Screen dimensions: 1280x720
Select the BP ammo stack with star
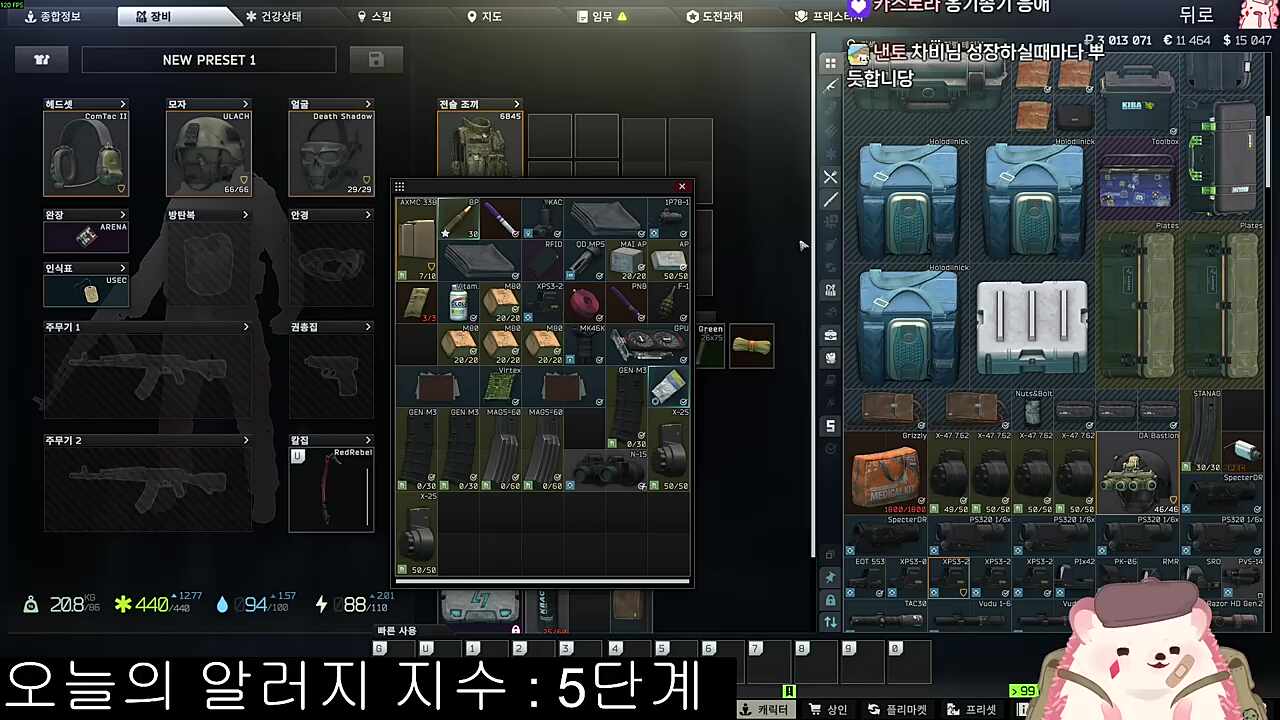click(x=459, y=218)
